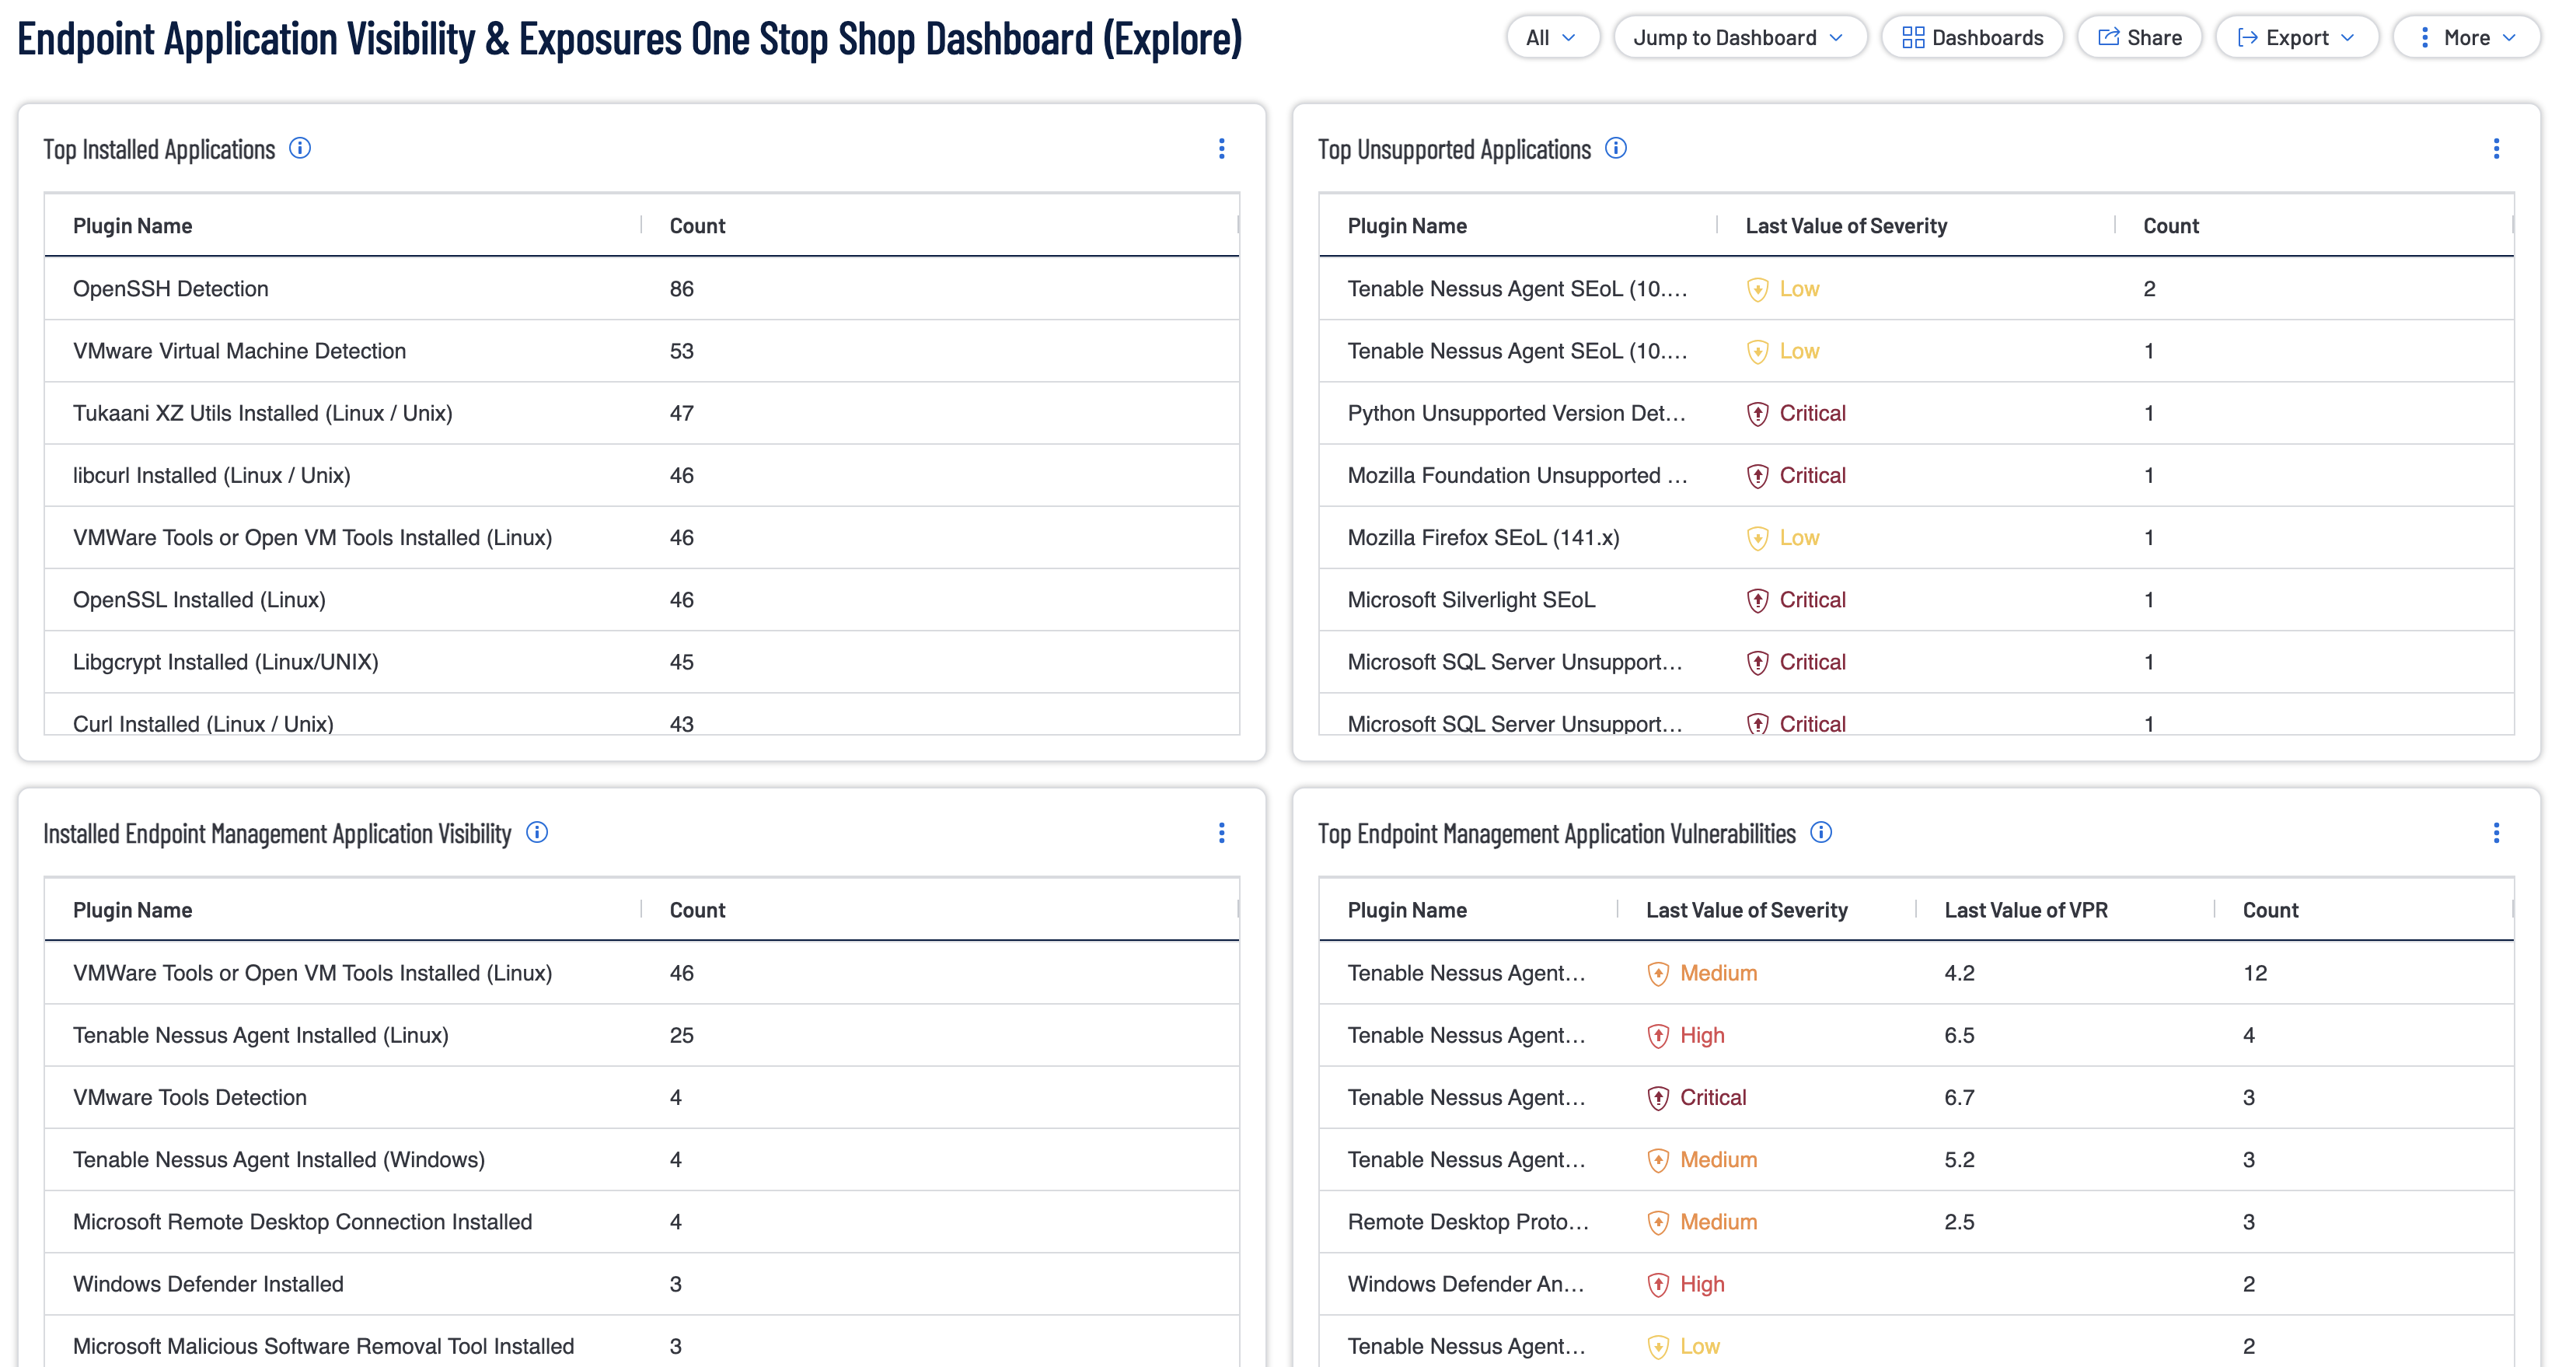Sort Top Installed Applications by Count column

[697, 225]
